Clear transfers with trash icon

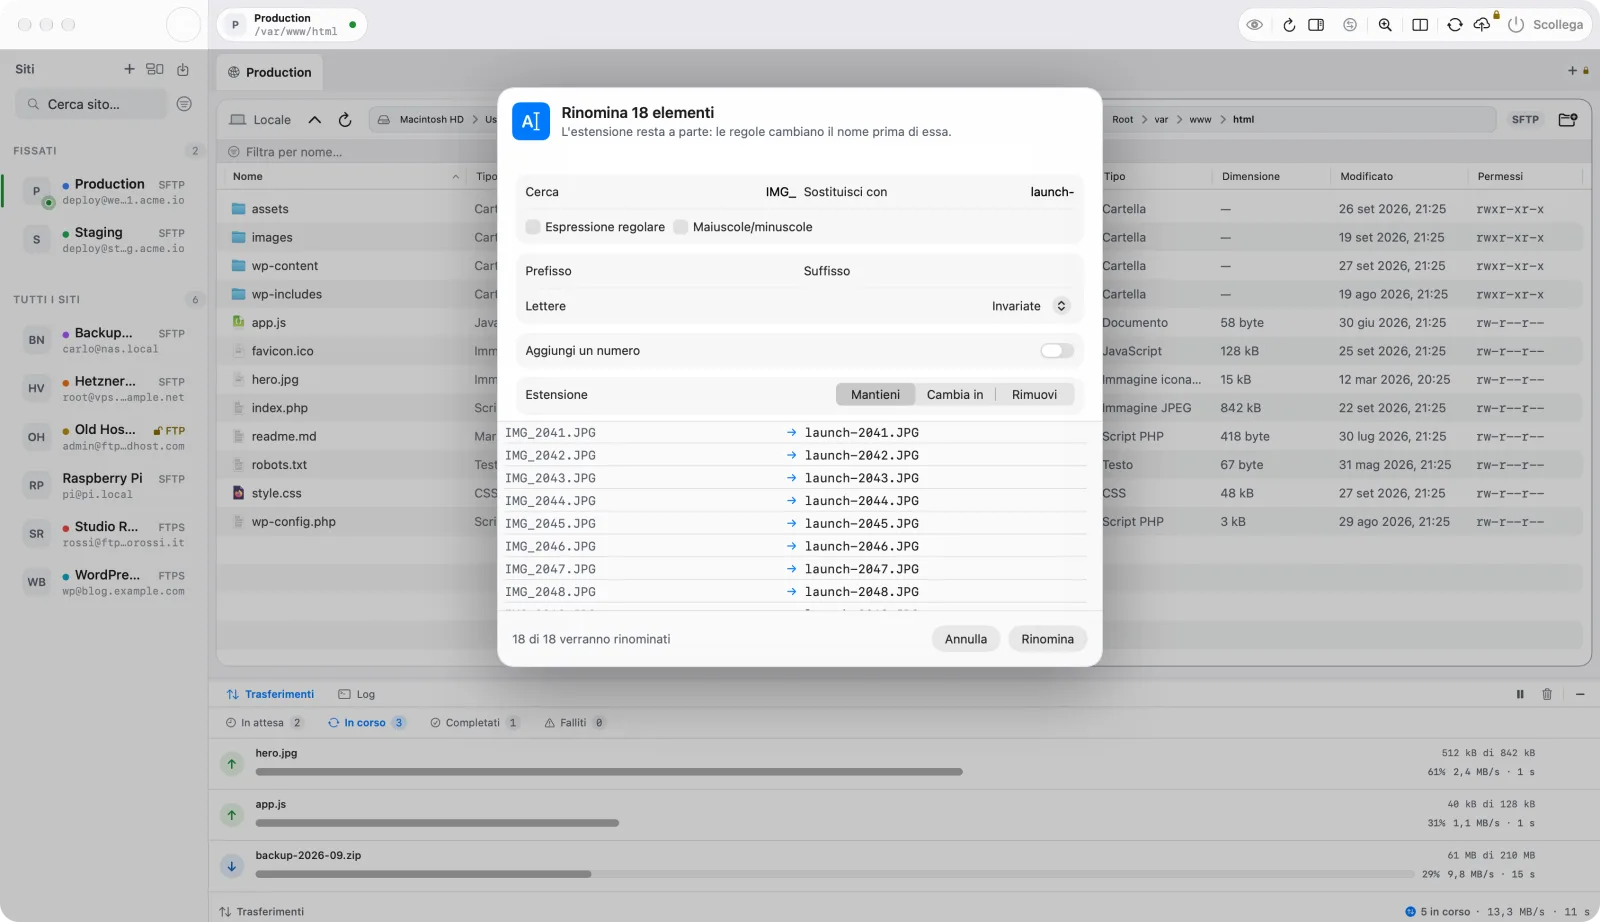tap(1547, 694)
